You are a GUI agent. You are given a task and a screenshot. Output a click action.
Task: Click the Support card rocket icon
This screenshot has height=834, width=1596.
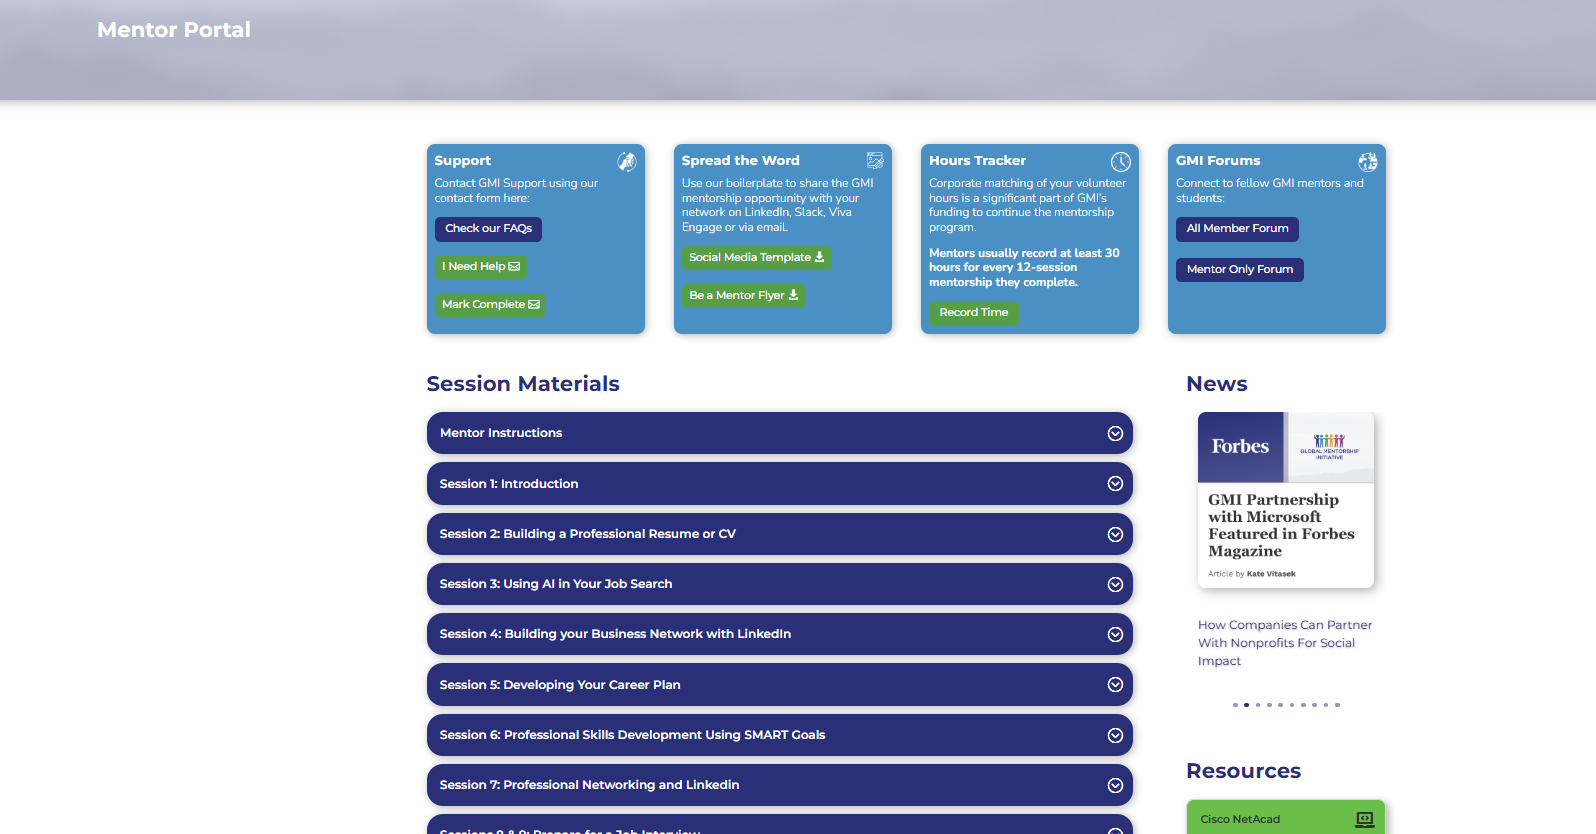(x=626, y=161)
